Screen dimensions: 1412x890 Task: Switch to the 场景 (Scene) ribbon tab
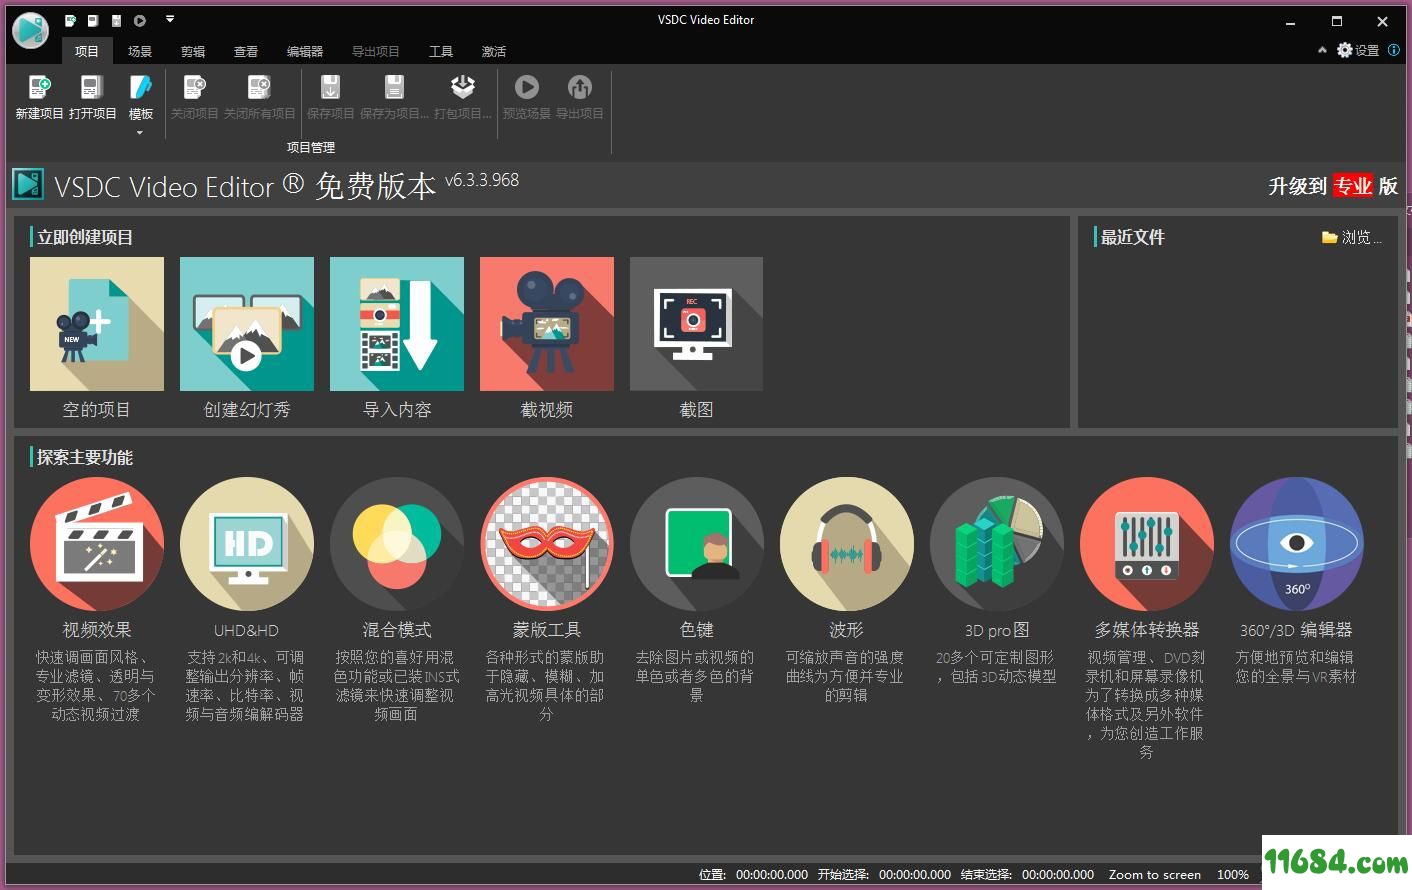pos(140,51)
